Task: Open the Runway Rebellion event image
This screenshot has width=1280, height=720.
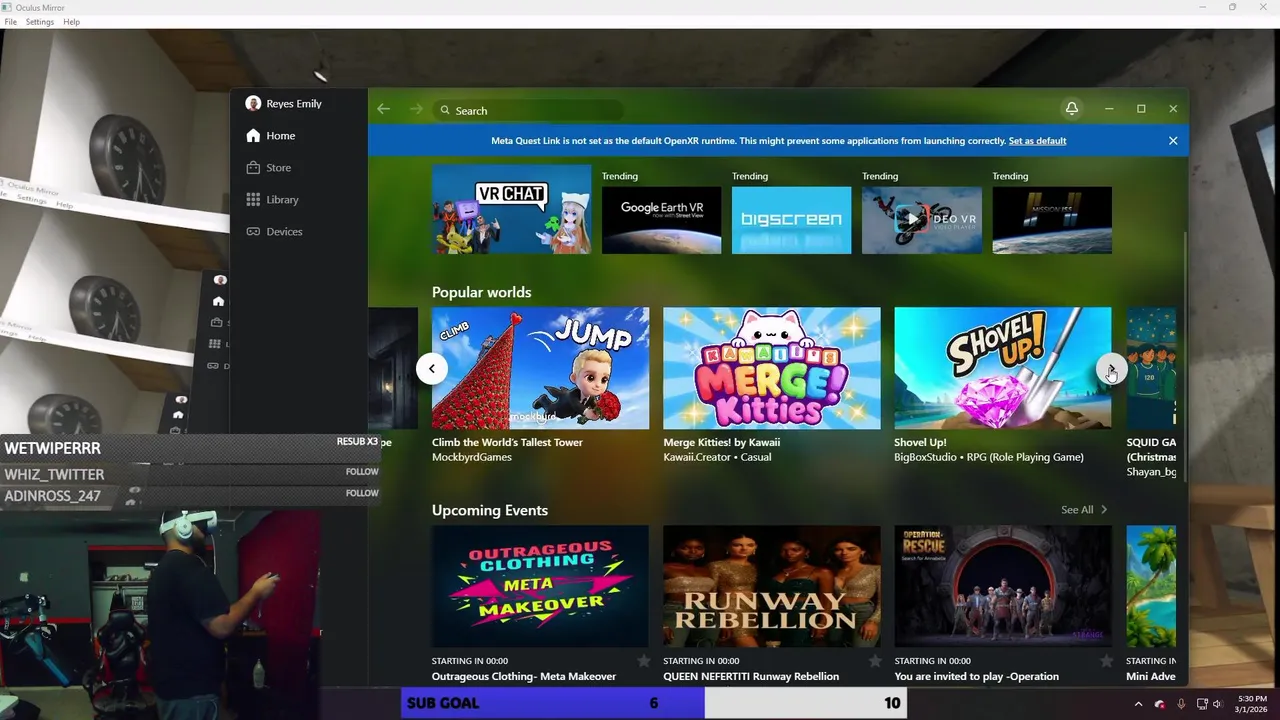Action: coord(772,587)
